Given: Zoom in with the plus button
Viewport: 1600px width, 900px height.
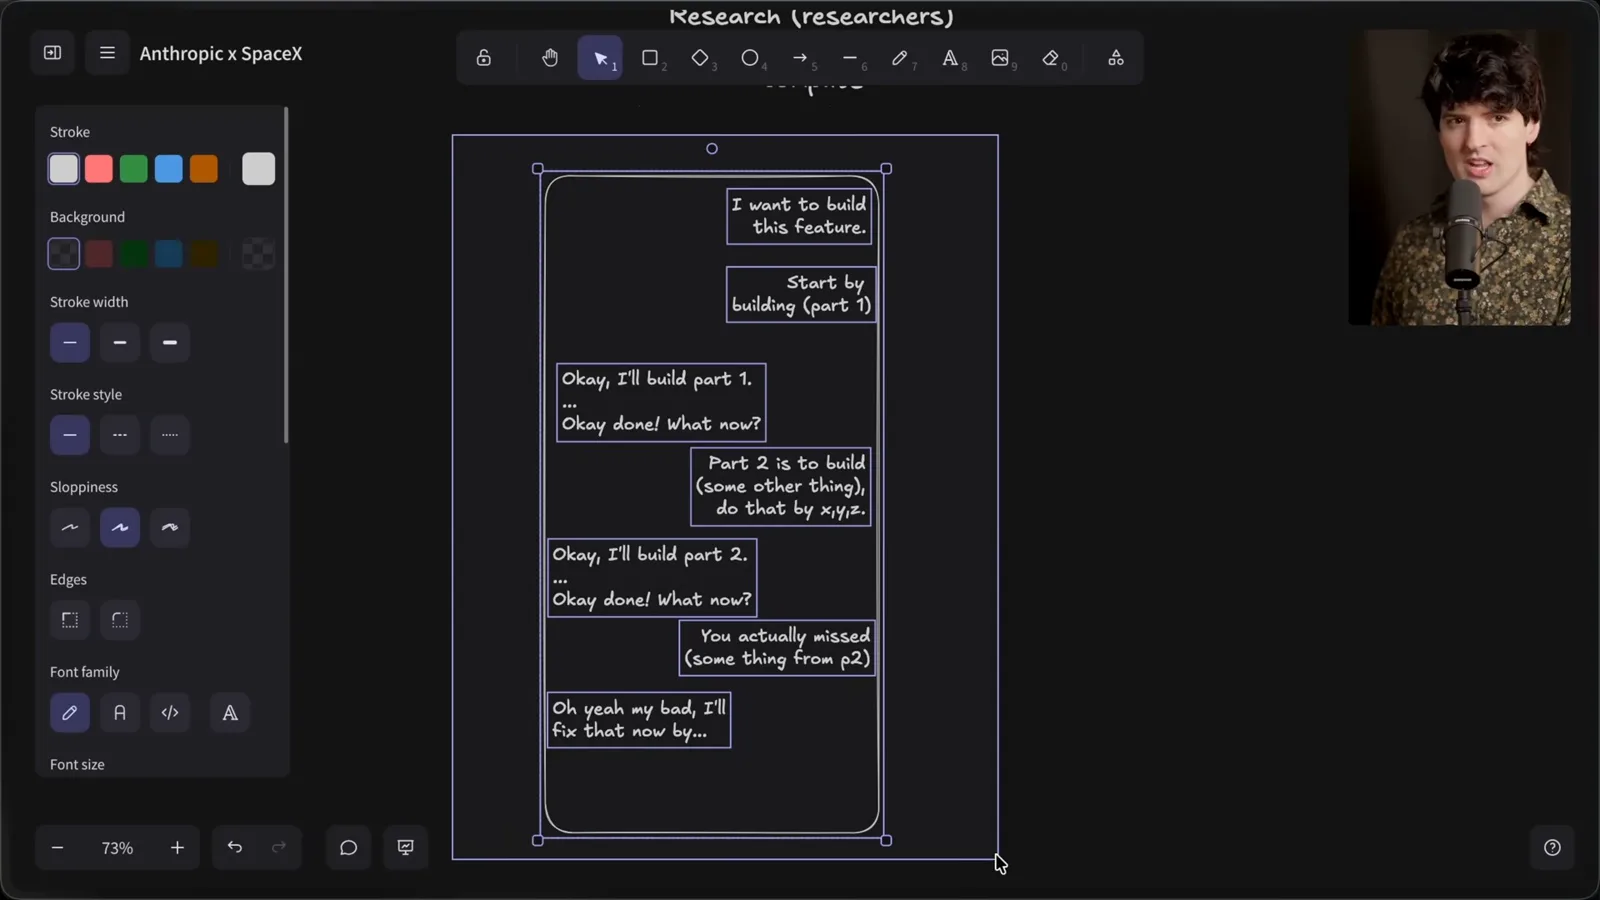Looking at the screenshot, I should pos(177,848).
